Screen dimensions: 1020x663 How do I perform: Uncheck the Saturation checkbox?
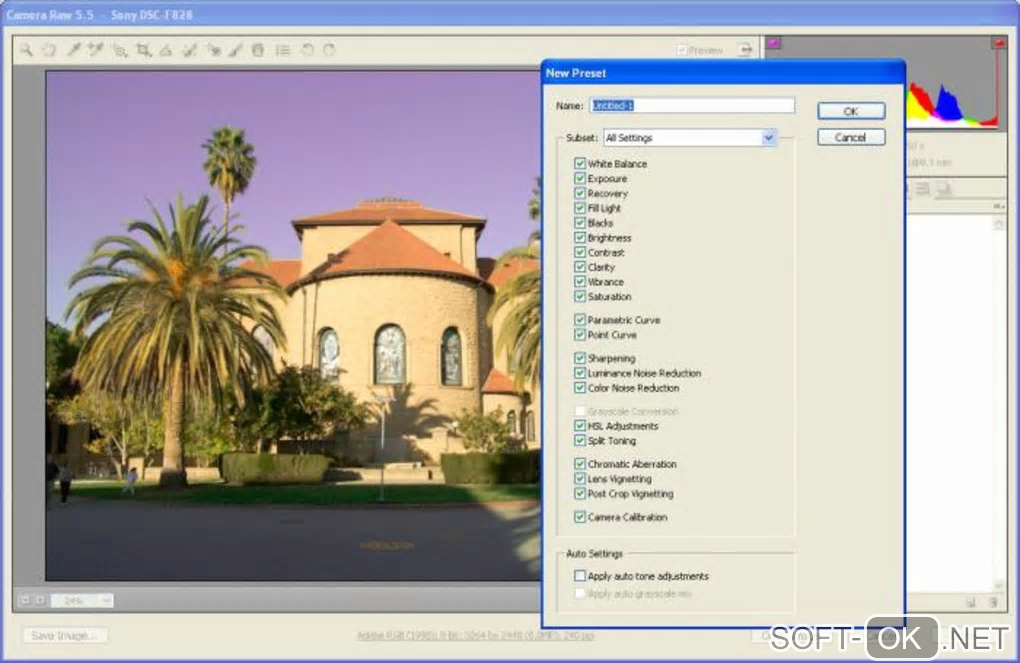[580, 296]
